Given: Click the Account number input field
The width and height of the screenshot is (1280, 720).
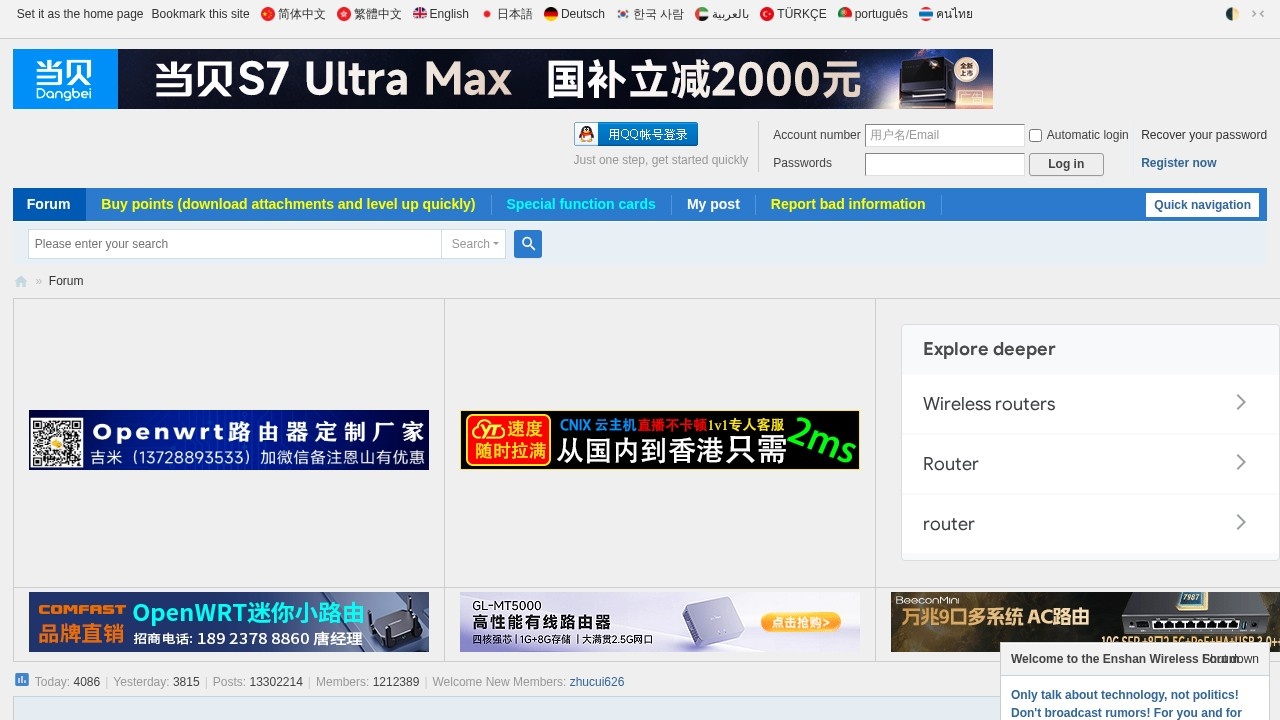Looking at the screenshot, I should [944, 135].
